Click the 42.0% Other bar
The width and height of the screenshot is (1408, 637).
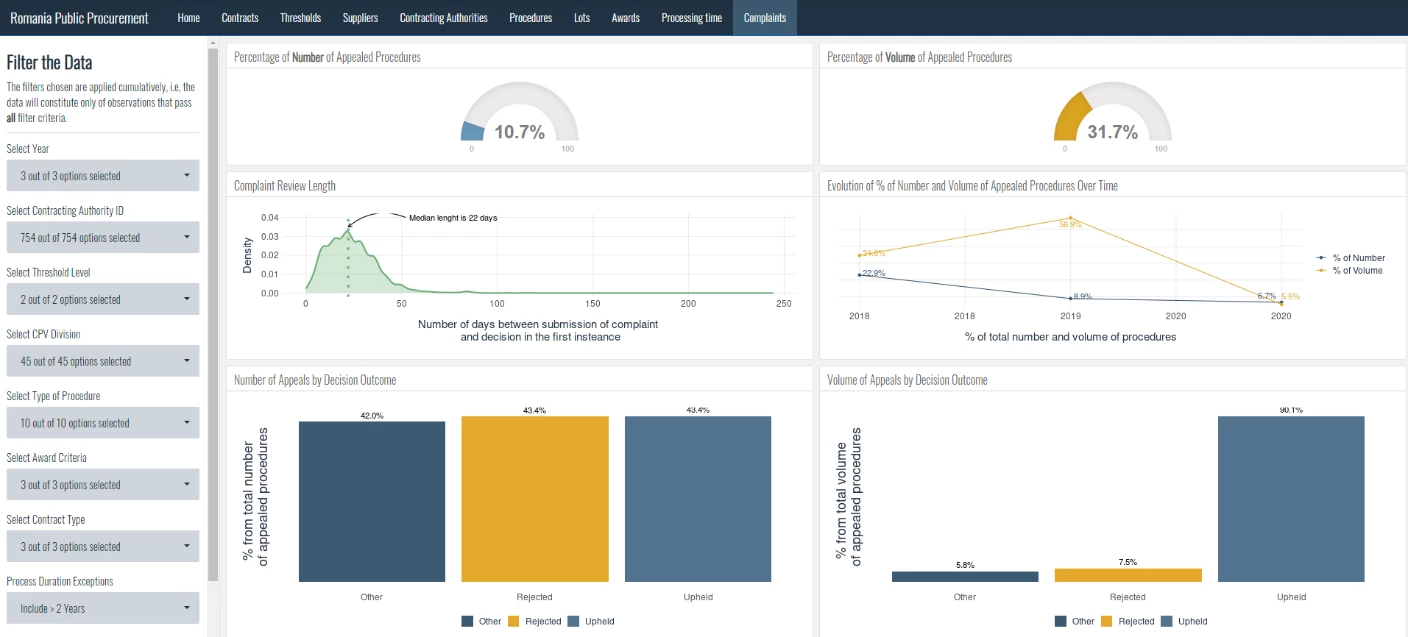coord(371,501)
